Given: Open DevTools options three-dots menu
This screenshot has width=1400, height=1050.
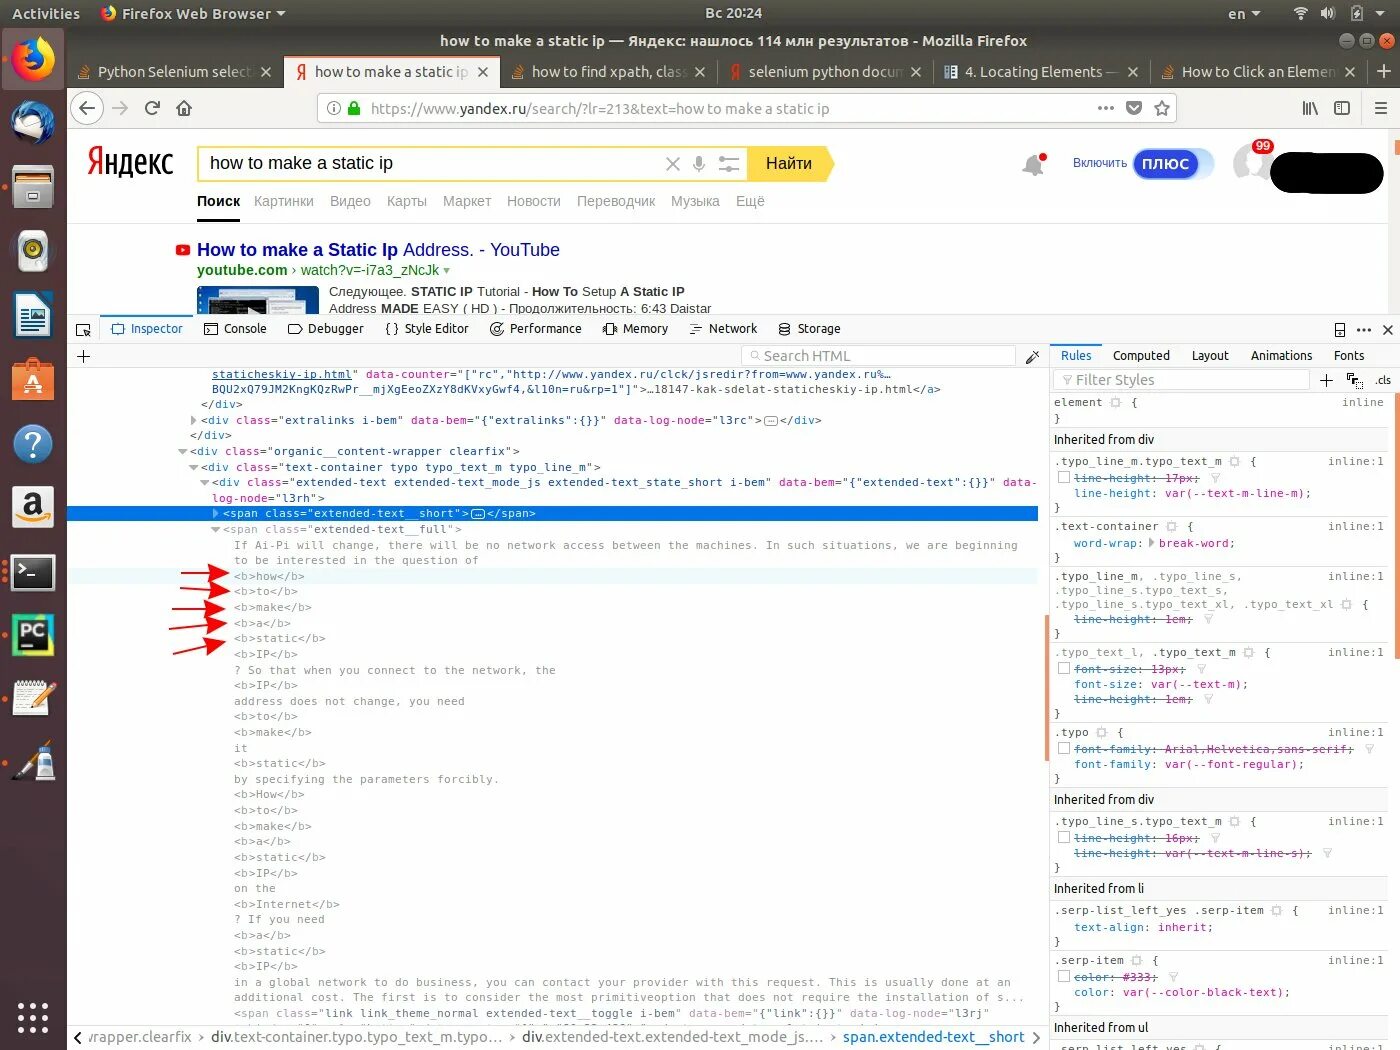Looking at the screenshot, I should [x=1364, y=329].
